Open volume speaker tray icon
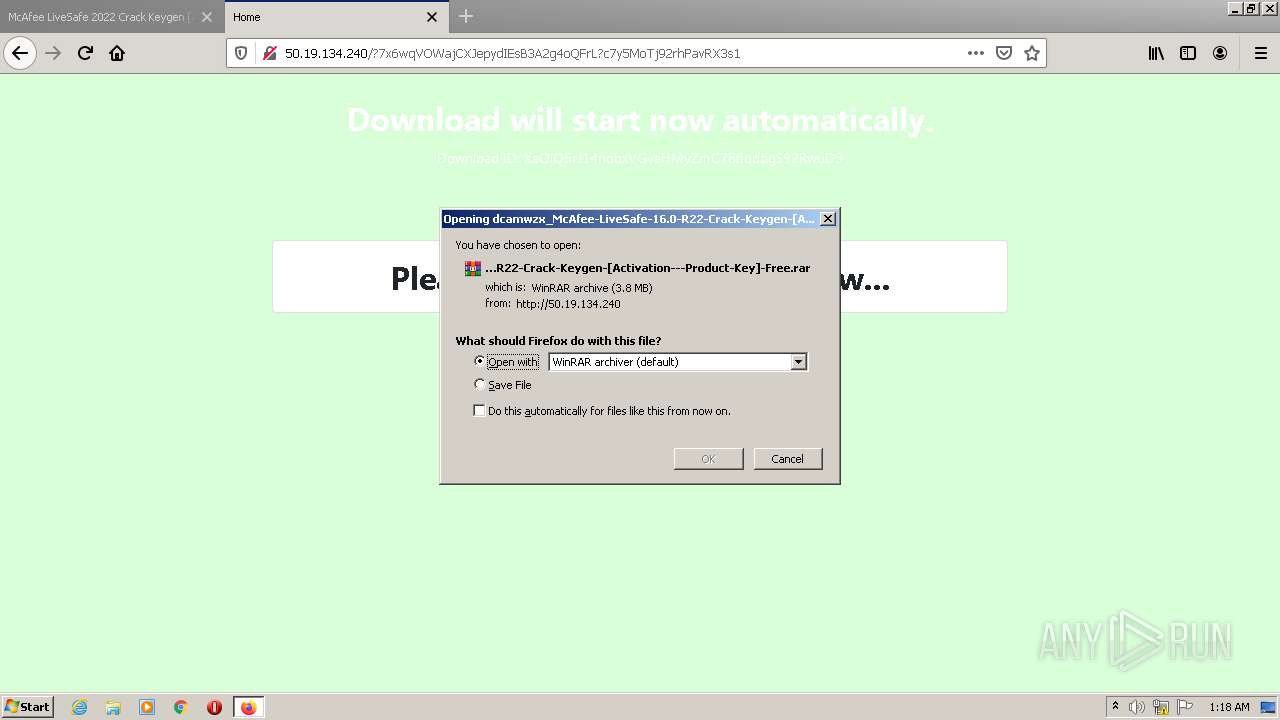Viewport: 1280px width, 720px height. click(1136, 707)
